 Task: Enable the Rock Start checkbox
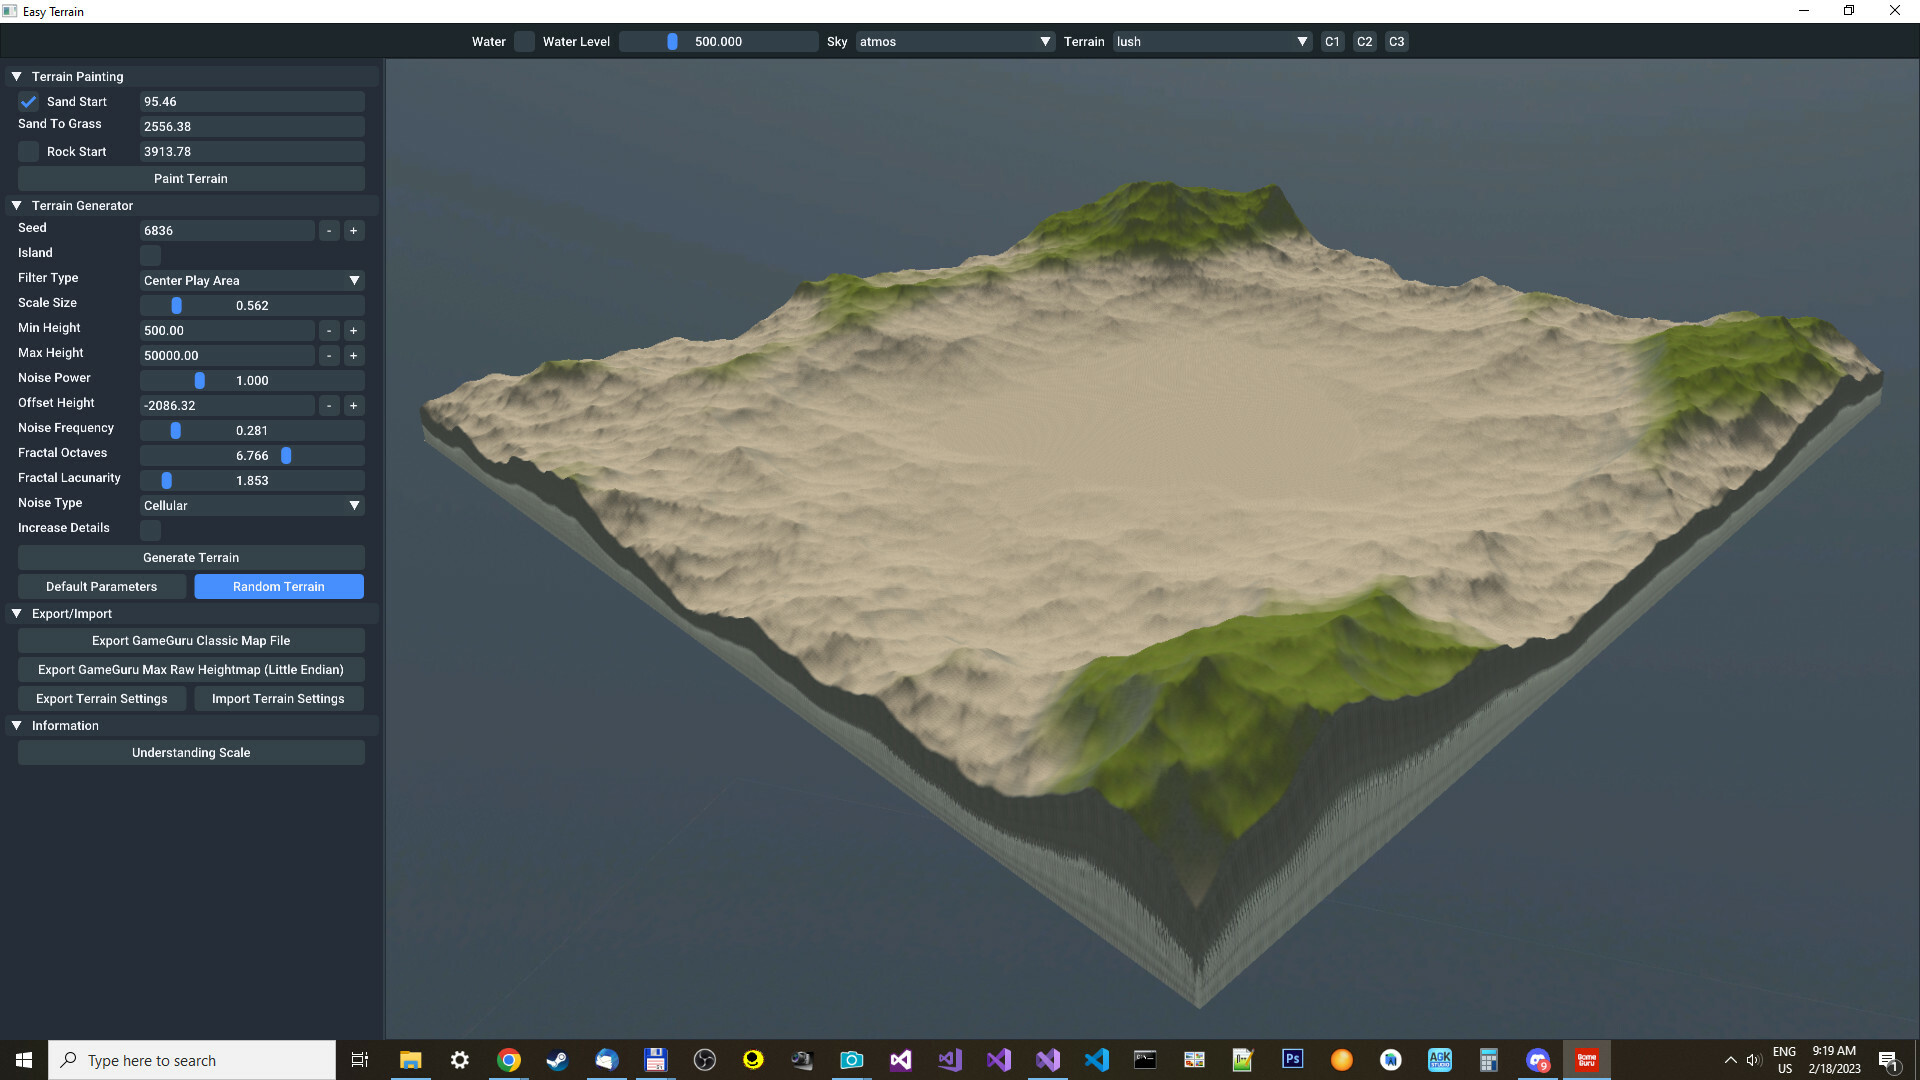[28, 151]
